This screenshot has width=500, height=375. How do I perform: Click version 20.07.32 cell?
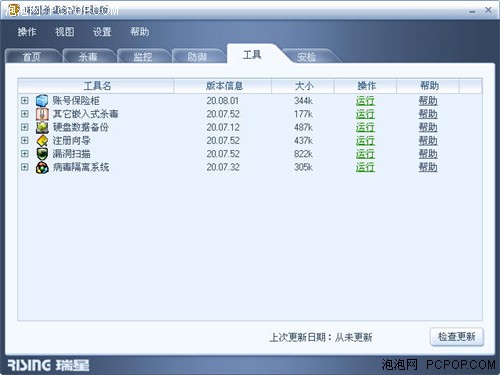(x=223, y=167)
